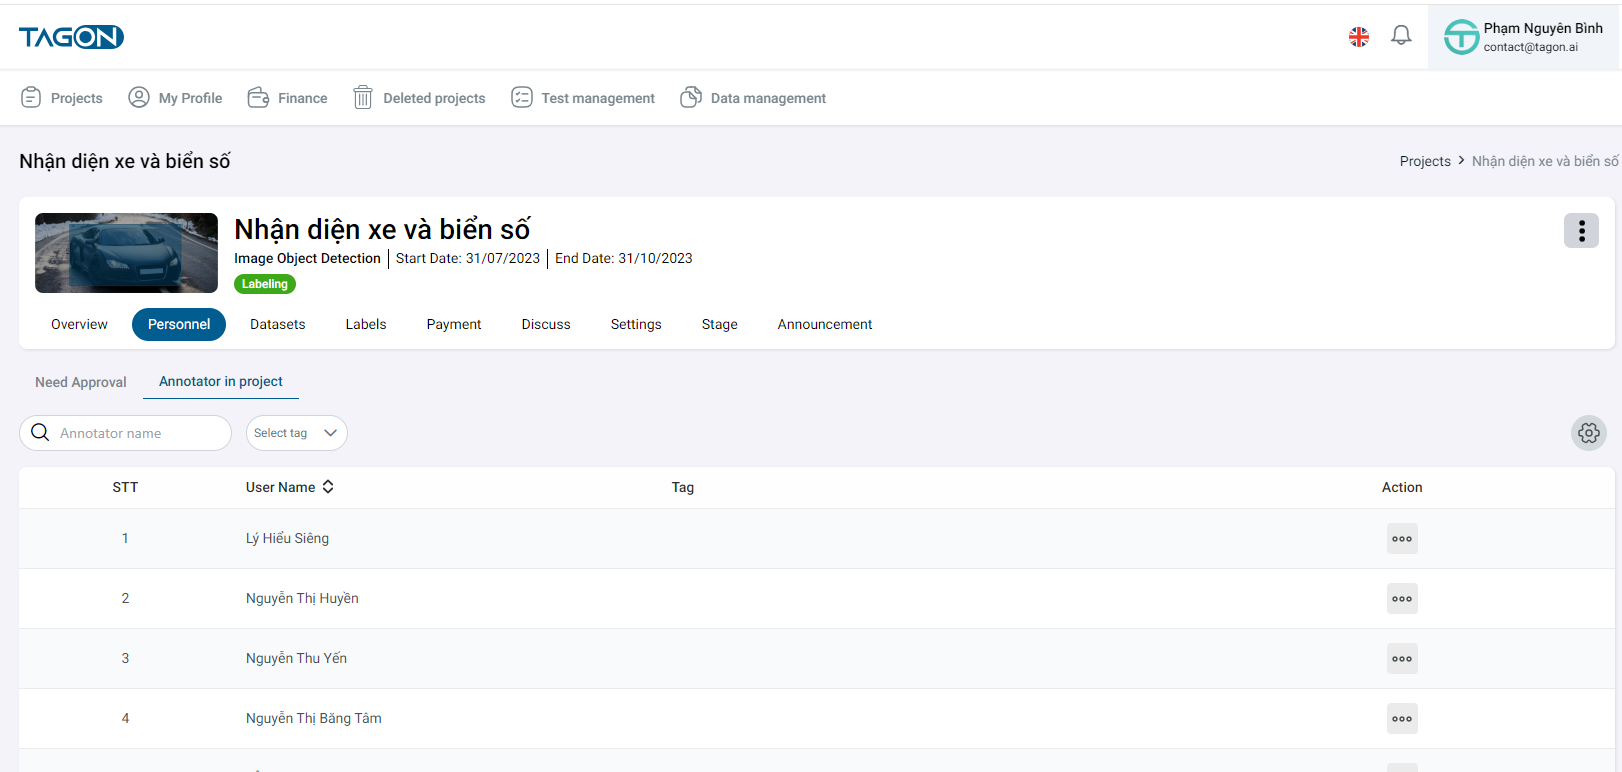Open action menu for Lý Hiểu Siêng
This screenshot has width=1622, height=772.
[1402, 539]
